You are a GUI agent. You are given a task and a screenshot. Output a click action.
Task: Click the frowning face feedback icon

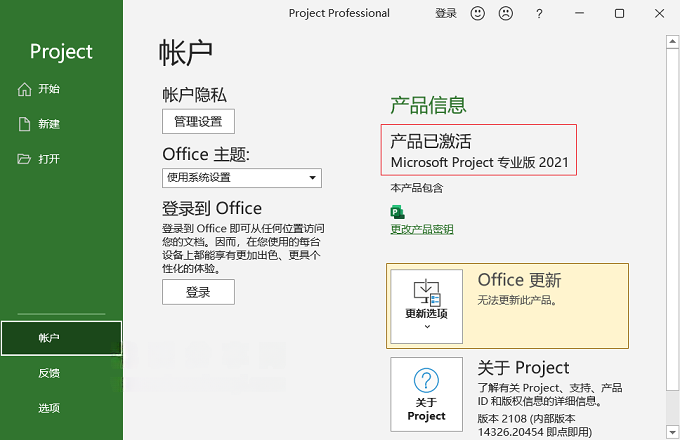506,13
